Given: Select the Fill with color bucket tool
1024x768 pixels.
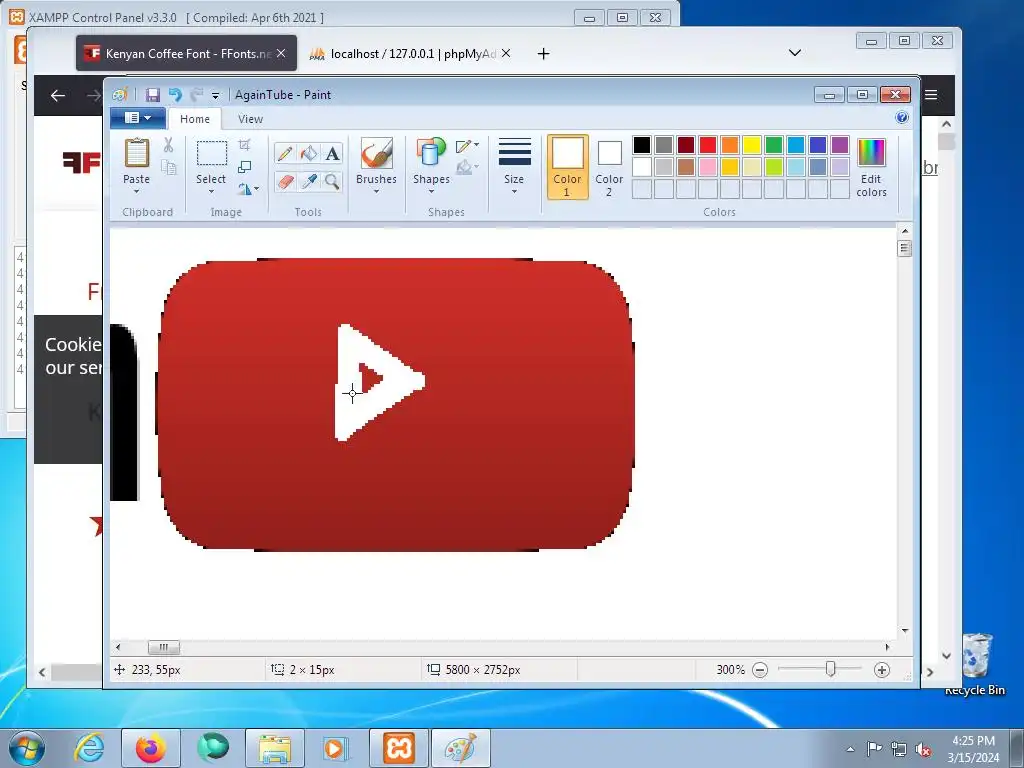Looking at the screenshot, I should click(309, 153).
